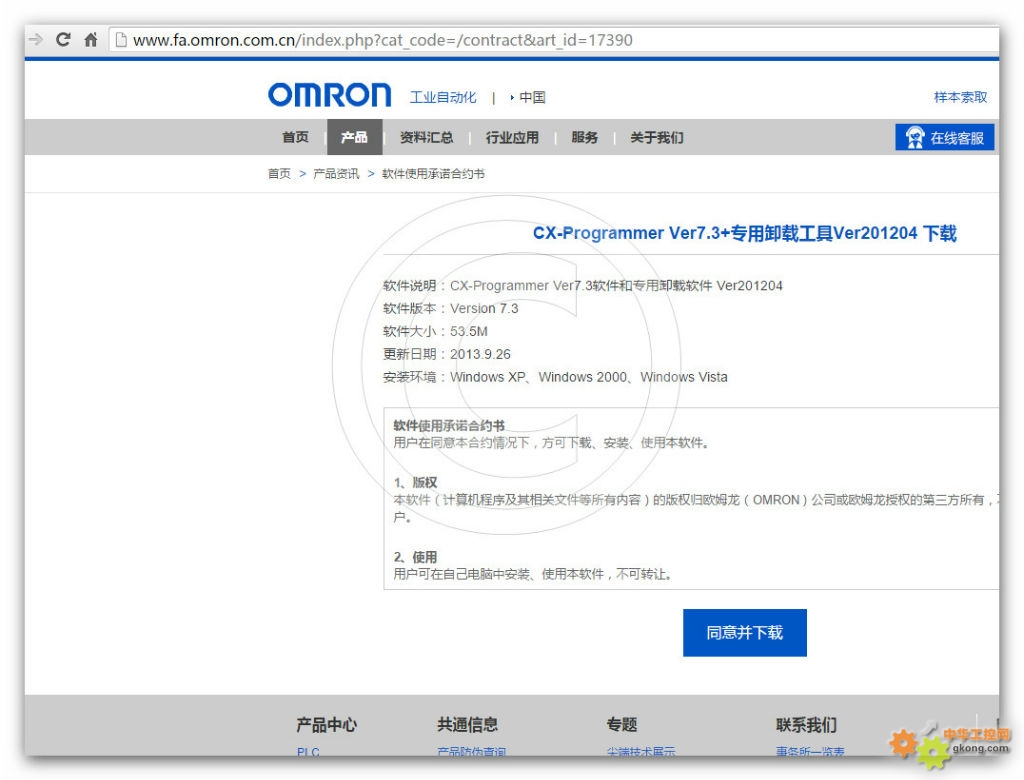The width and height of the screenshot is (1024, 780).
Task: Click the CX-Programmer Ver7.3 download page title
Action: [744, 233]
